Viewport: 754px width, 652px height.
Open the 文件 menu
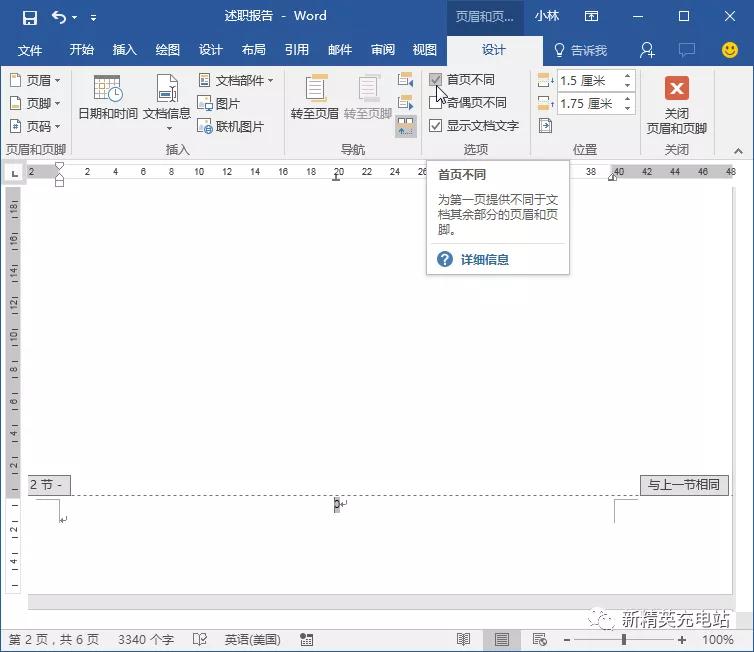[x=30, y=50]
